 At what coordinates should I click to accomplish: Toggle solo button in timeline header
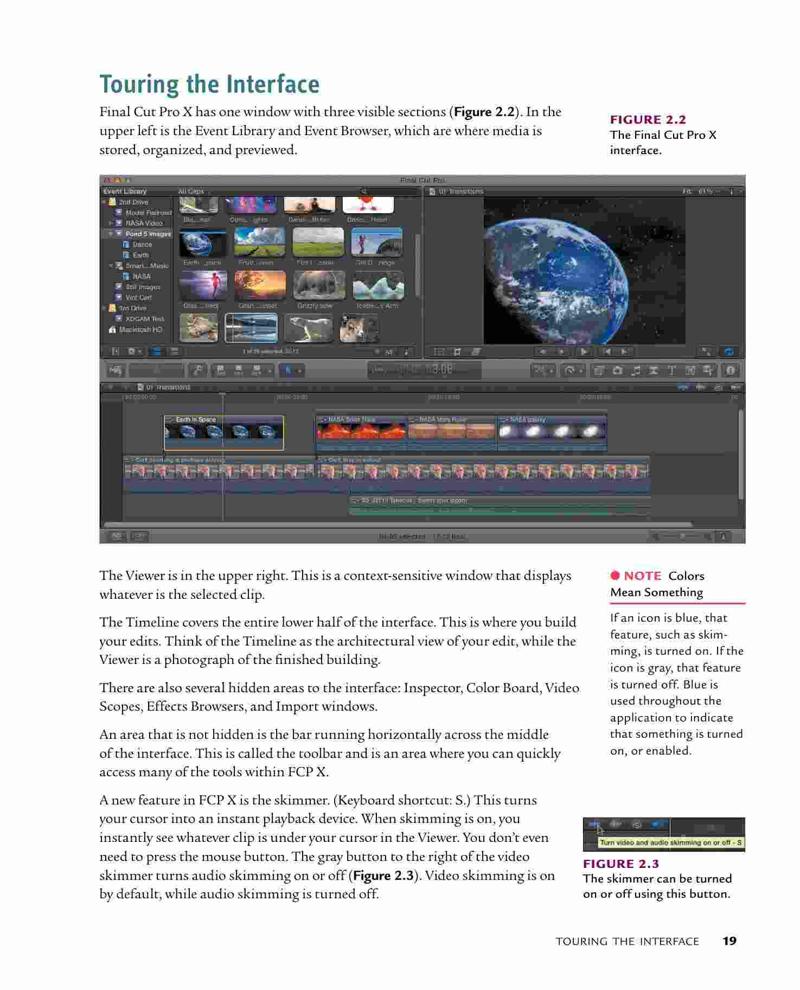pos(718,387)
